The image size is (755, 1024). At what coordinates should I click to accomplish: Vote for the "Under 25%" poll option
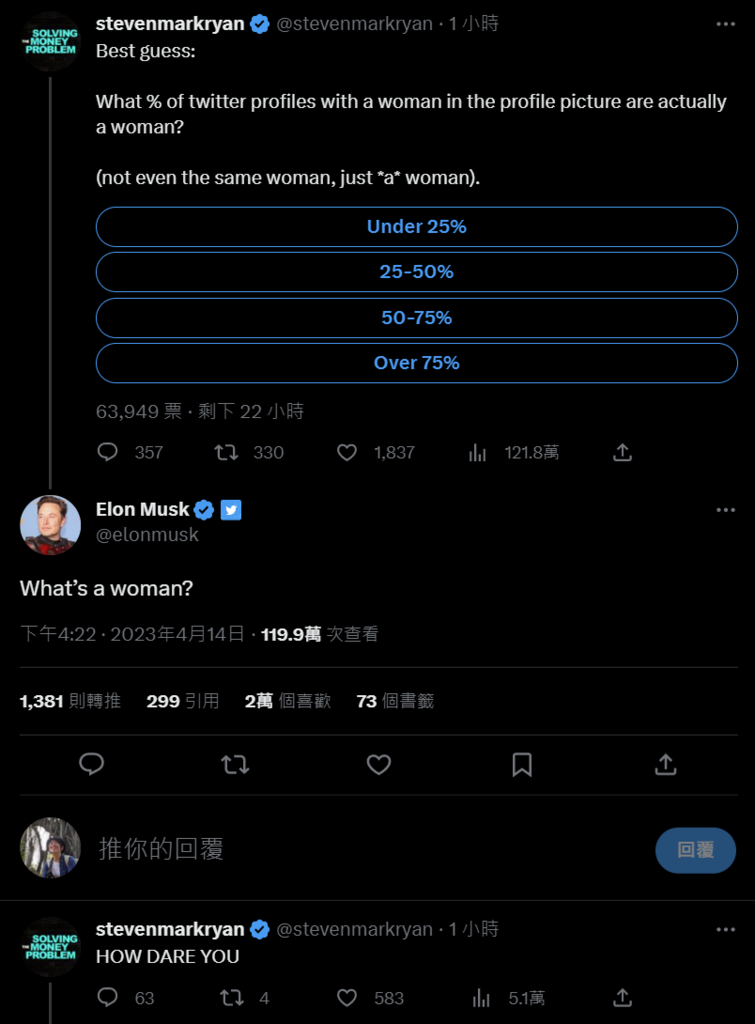[x=416, y=227]
